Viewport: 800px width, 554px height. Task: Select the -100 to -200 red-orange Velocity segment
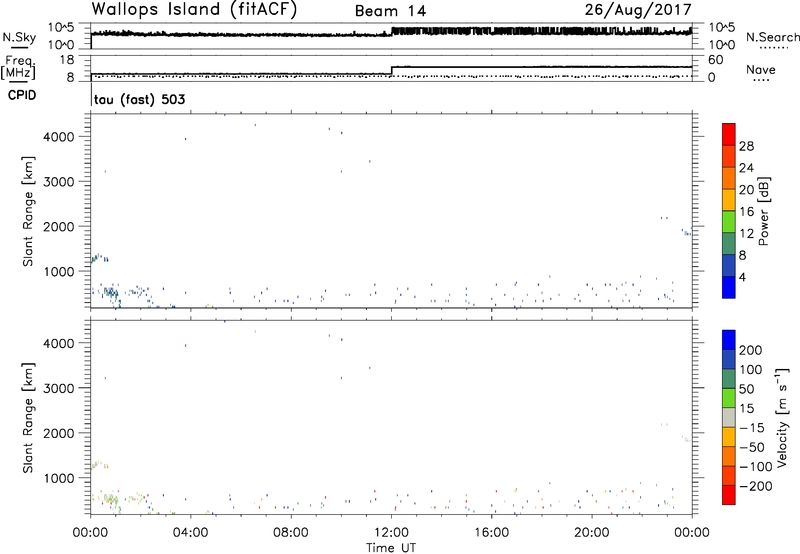(x=729, y=475)
